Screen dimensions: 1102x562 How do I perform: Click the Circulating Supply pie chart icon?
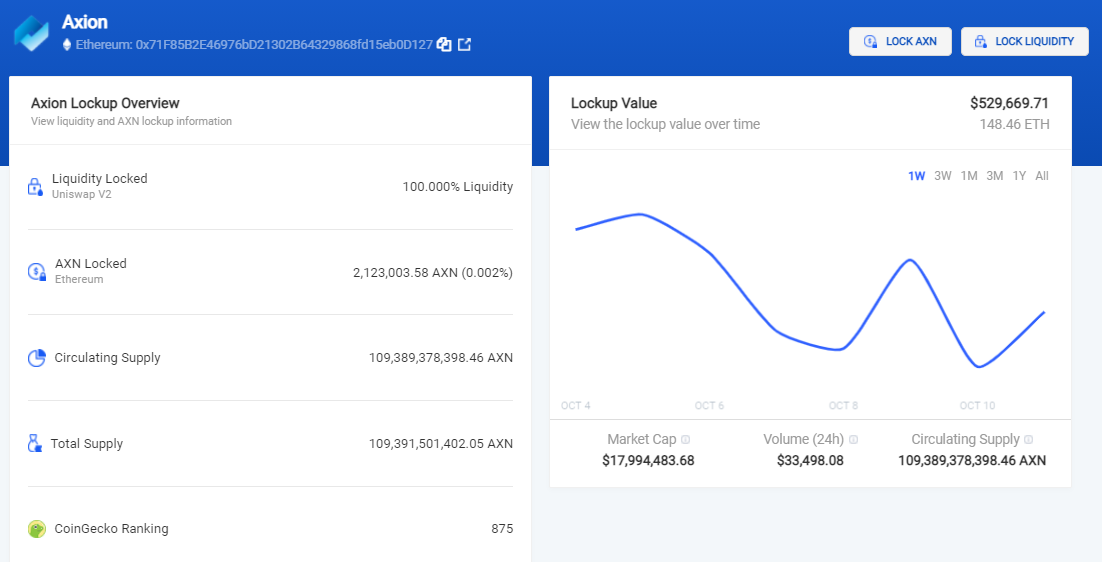37,358
